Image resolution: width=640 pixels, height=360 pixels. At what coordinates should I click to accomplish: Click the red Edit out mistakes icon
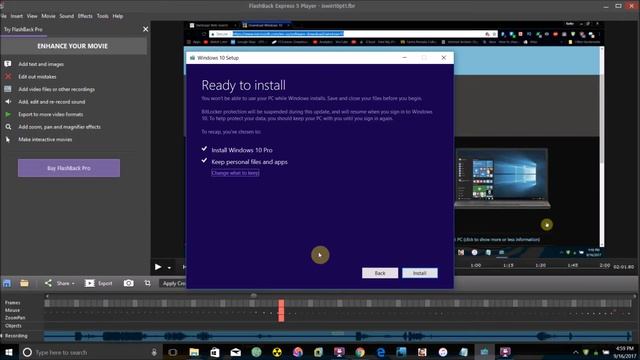(8, 76)
